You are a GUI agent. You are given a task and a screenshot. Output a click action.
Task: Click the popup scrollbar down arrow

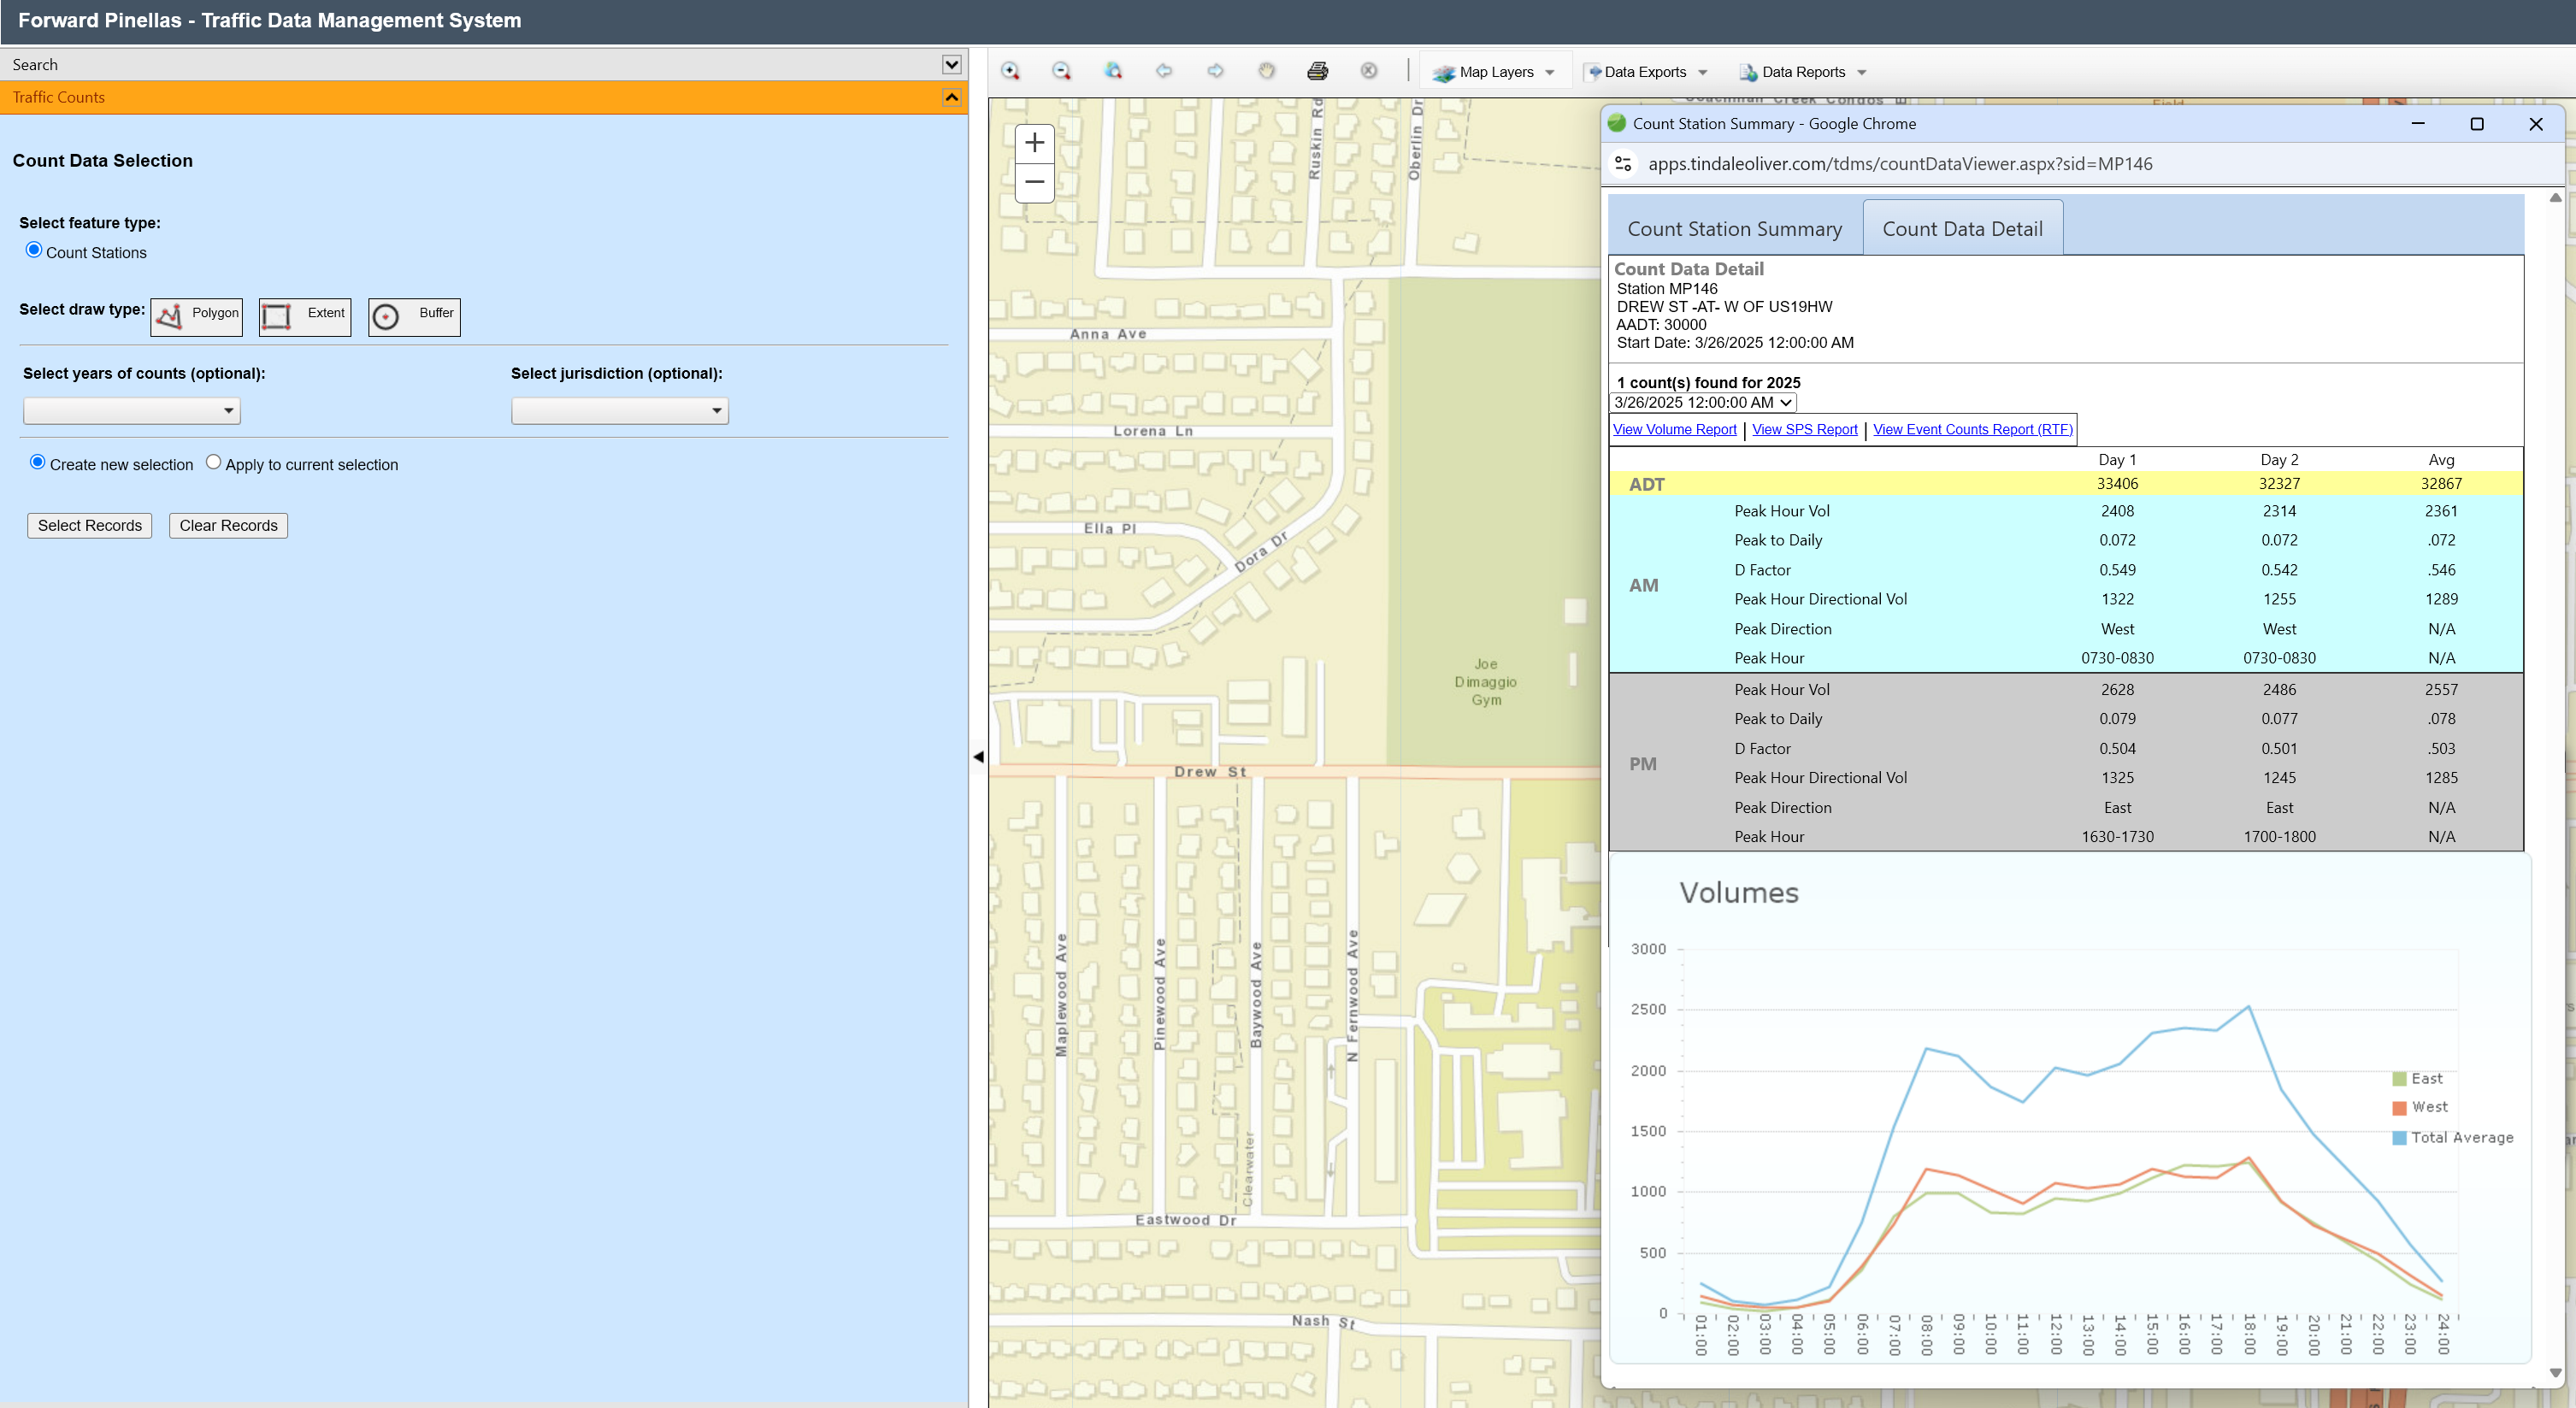click(x=2556, y=1374)
